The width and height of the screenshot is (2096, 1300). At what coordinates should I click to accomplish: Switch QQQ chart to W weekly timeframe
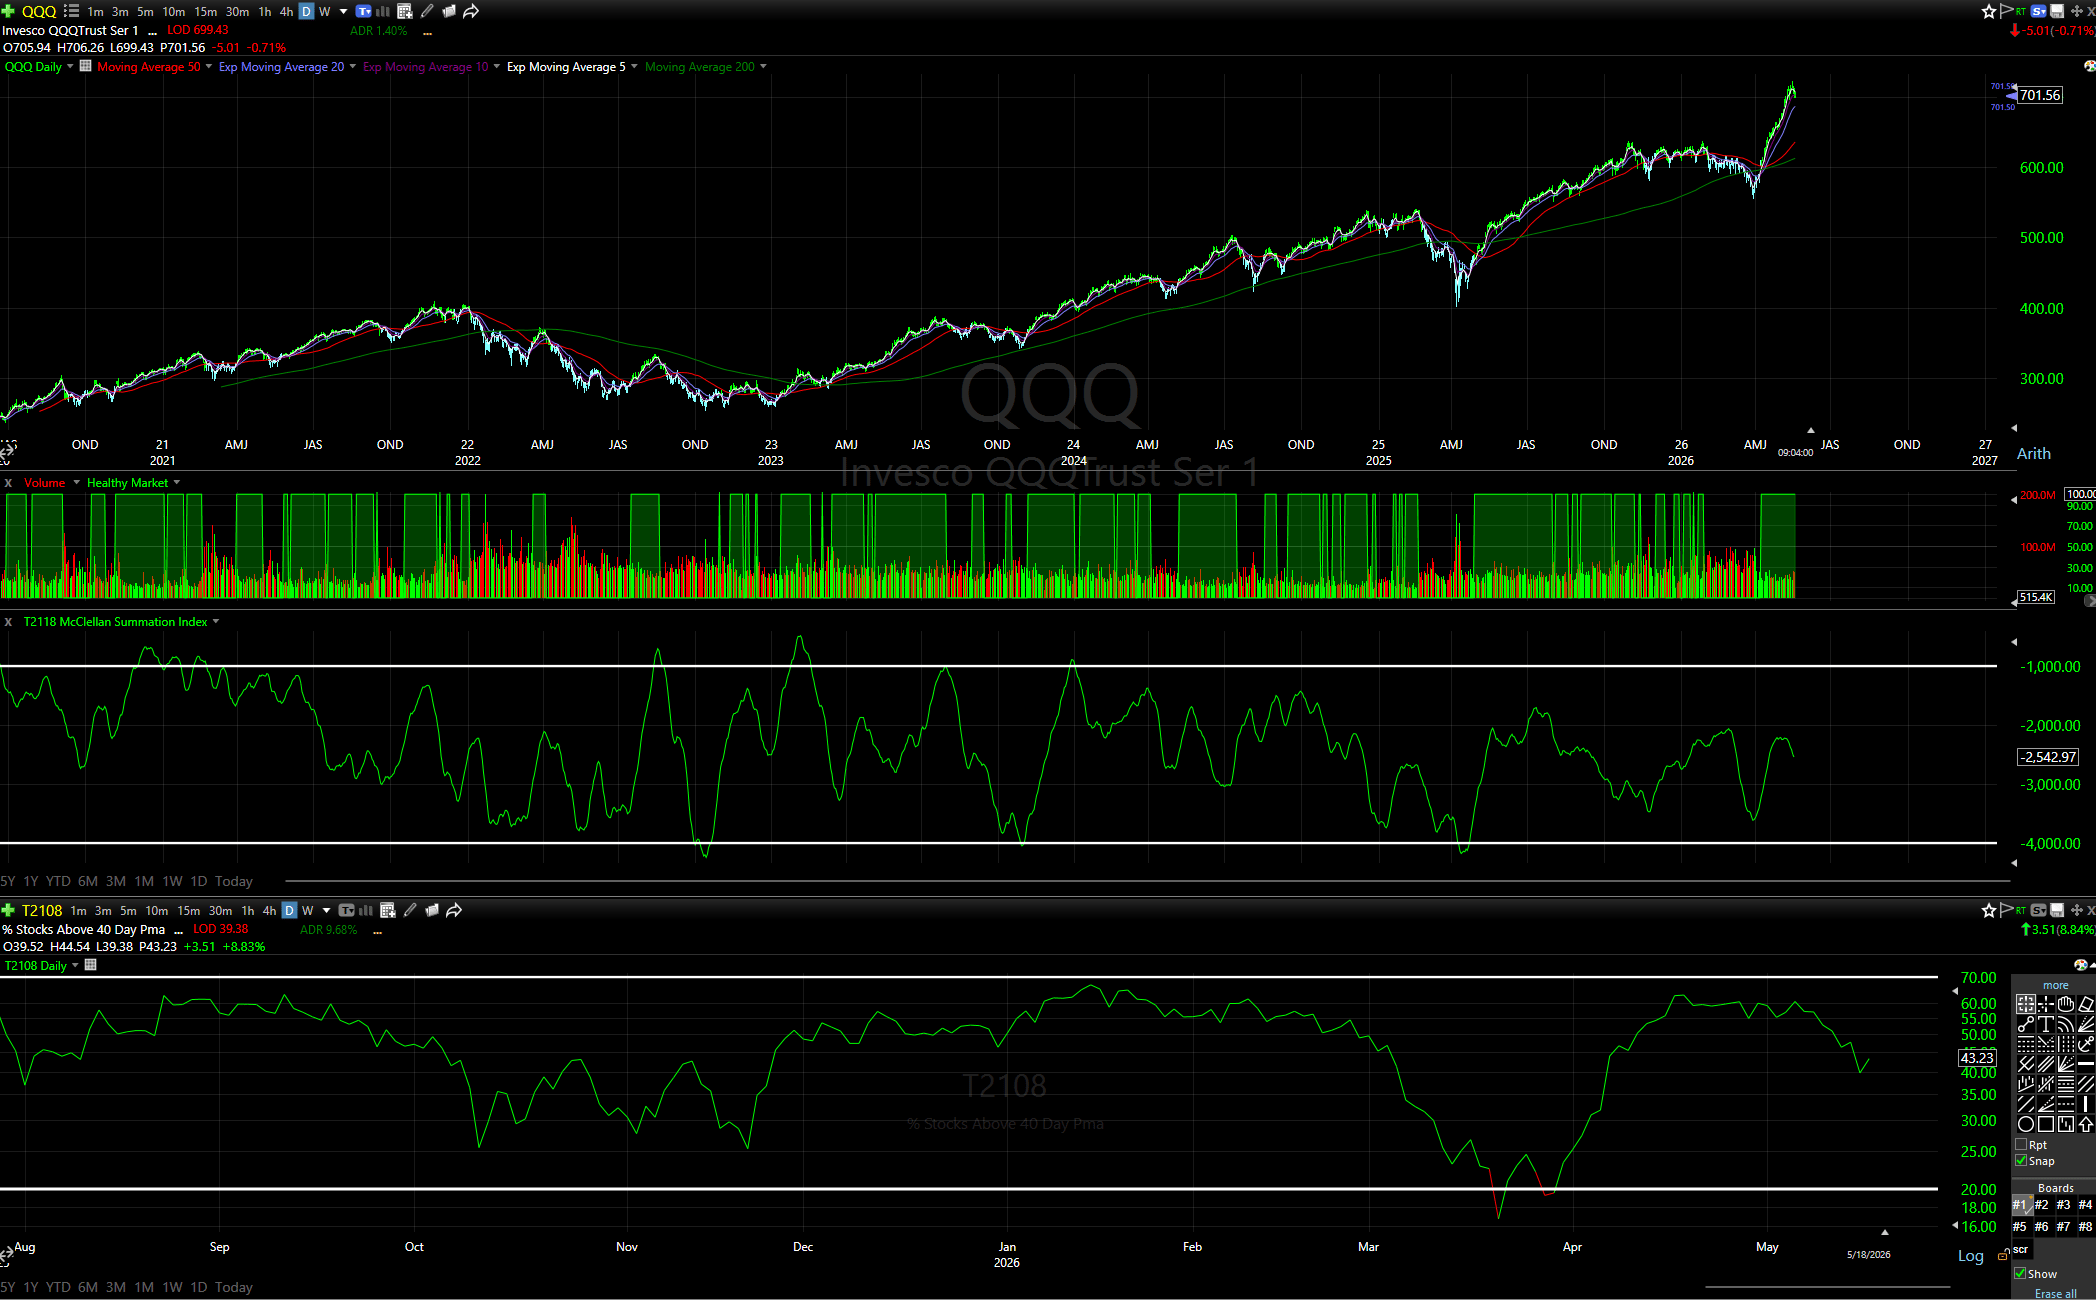pos(325,12)
